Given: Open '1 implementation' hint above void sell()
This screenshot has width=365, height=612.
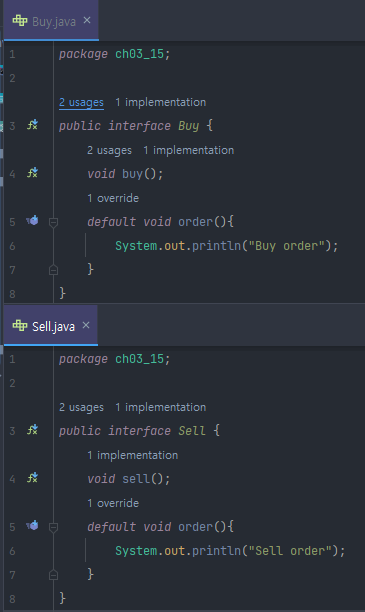Looking at the screenshot, I should pyautogui.click(x=132, y=455).
